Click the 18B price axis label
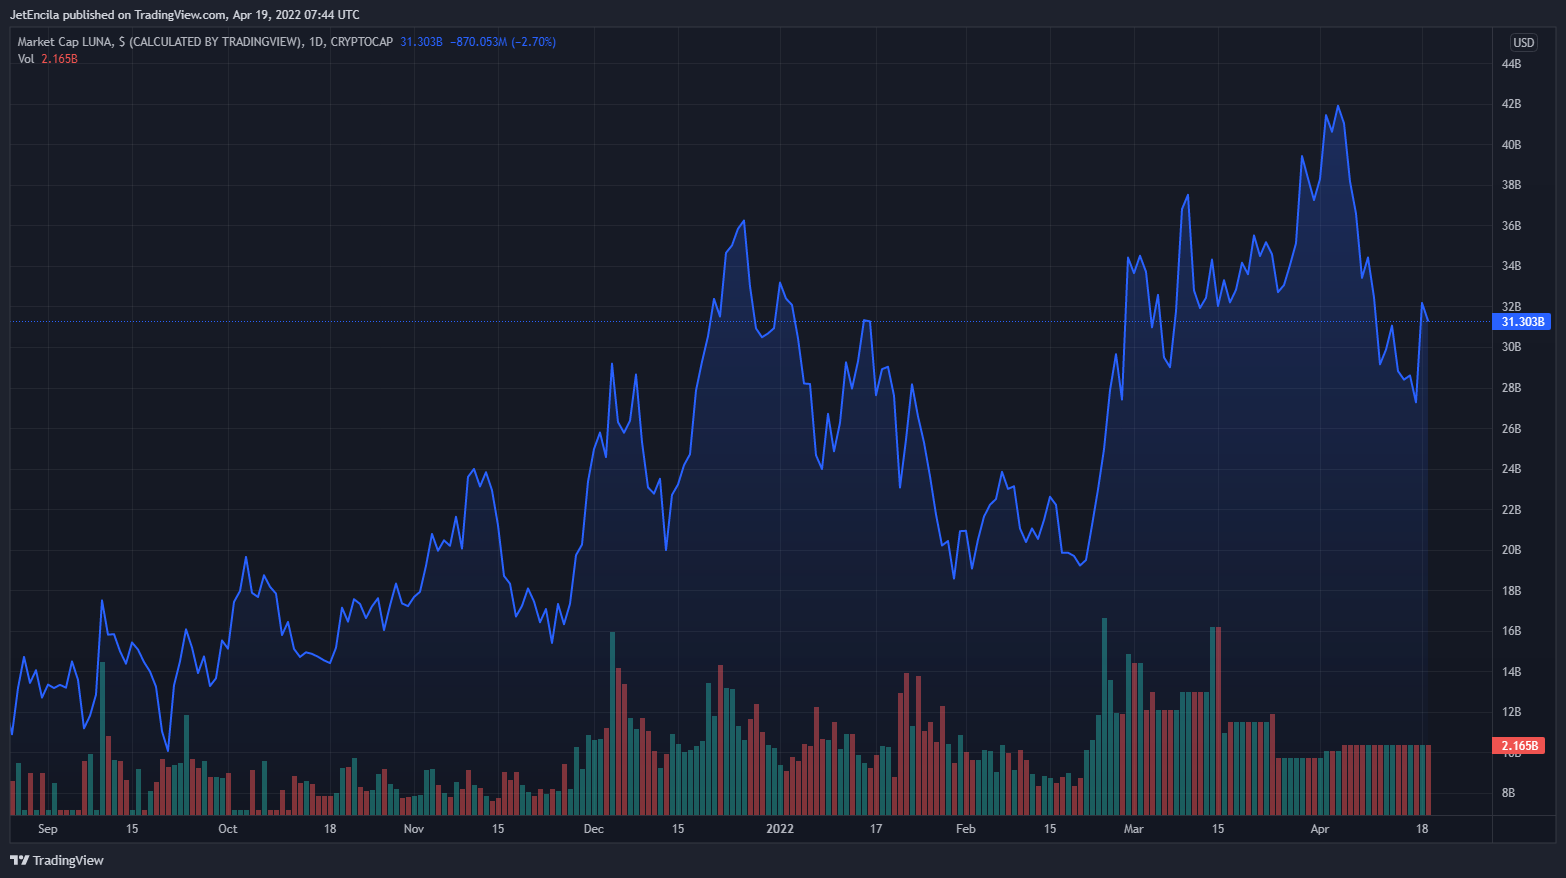1566x878 pixels. (1511, 591)
